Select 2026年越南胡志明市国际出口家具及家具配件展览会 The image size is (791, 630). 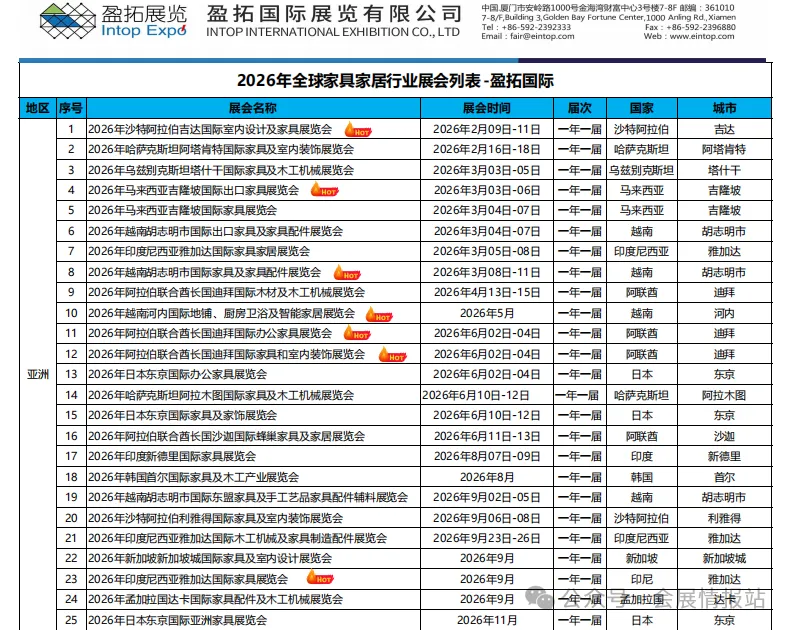pos(215,231)
